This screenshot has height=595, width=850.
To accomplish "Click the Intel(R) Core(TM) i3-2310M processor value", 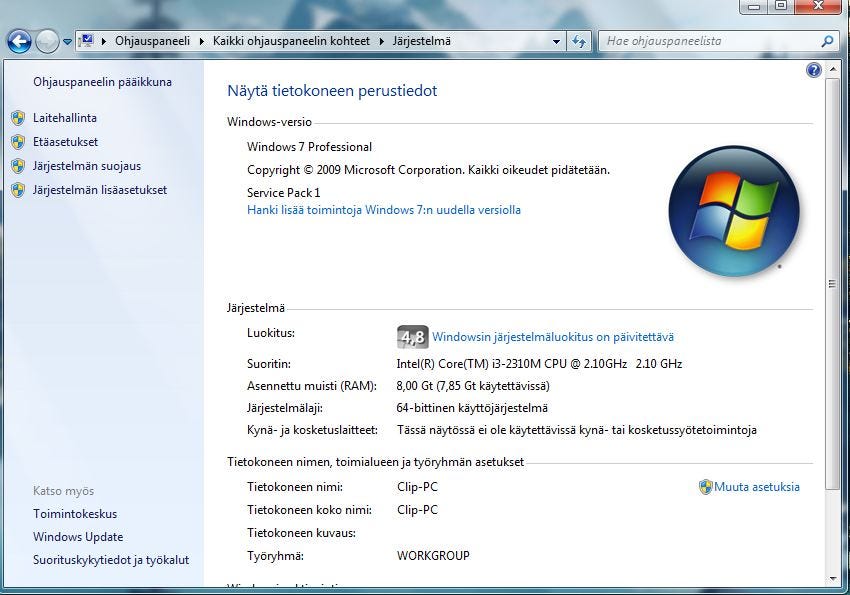I will pyautogui.click(x=539, y=364).
